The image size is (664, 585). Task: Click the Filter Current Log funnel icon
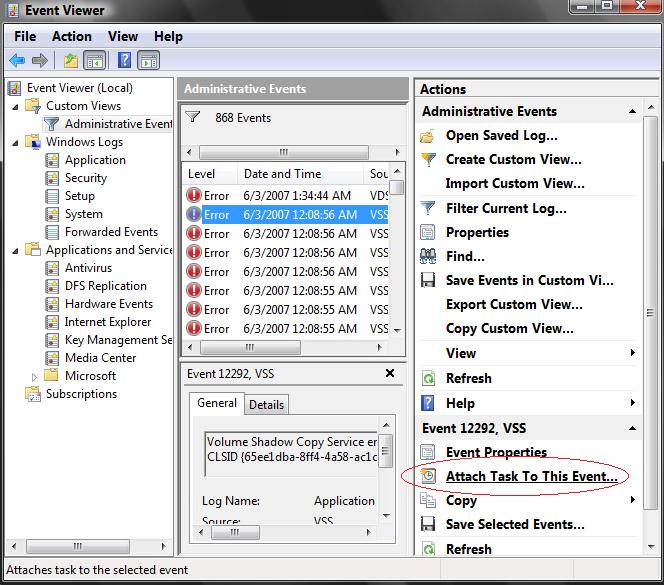pos(428,208)
